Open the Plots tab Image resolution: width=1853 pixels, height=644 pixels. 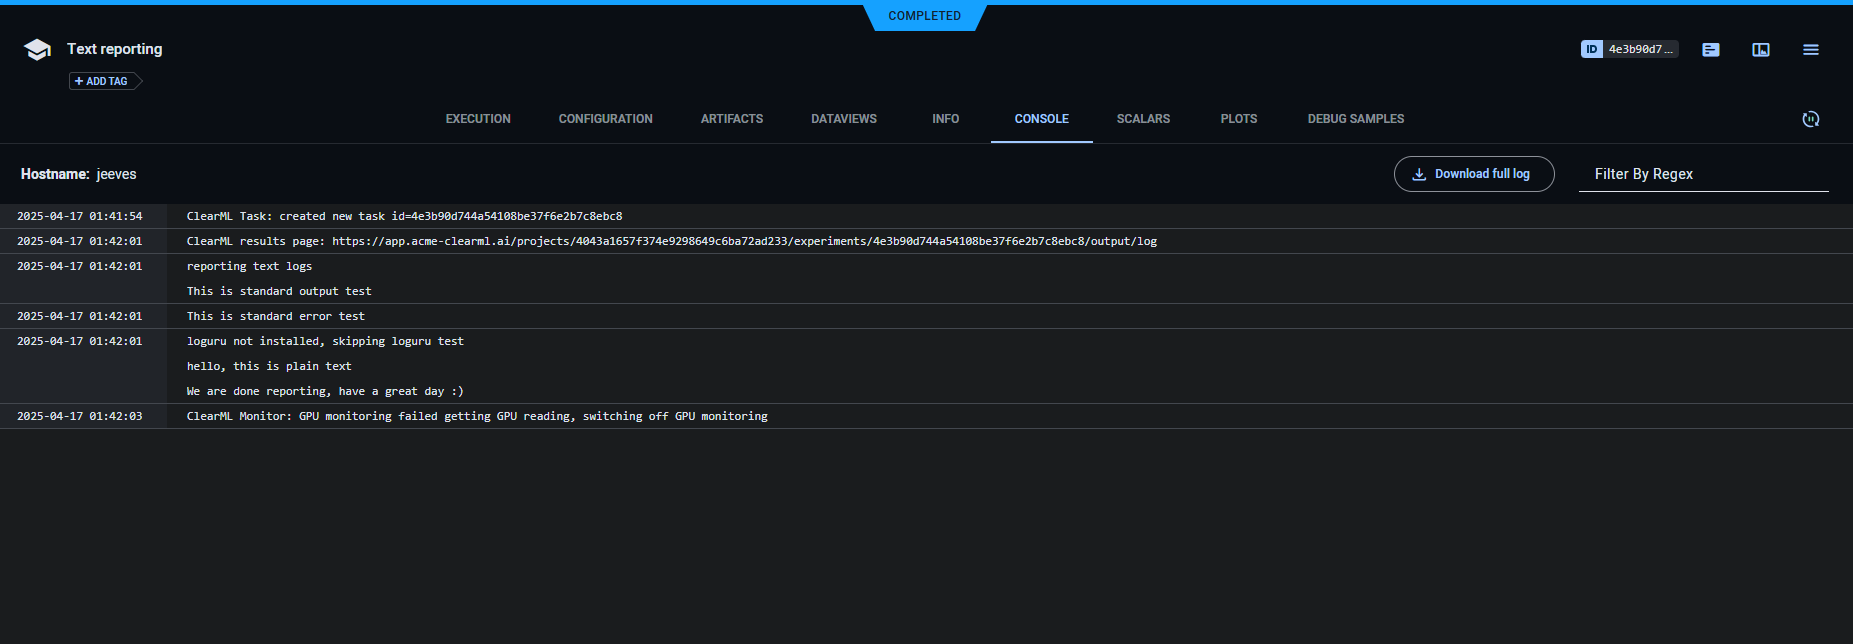tap(1238, 119)
